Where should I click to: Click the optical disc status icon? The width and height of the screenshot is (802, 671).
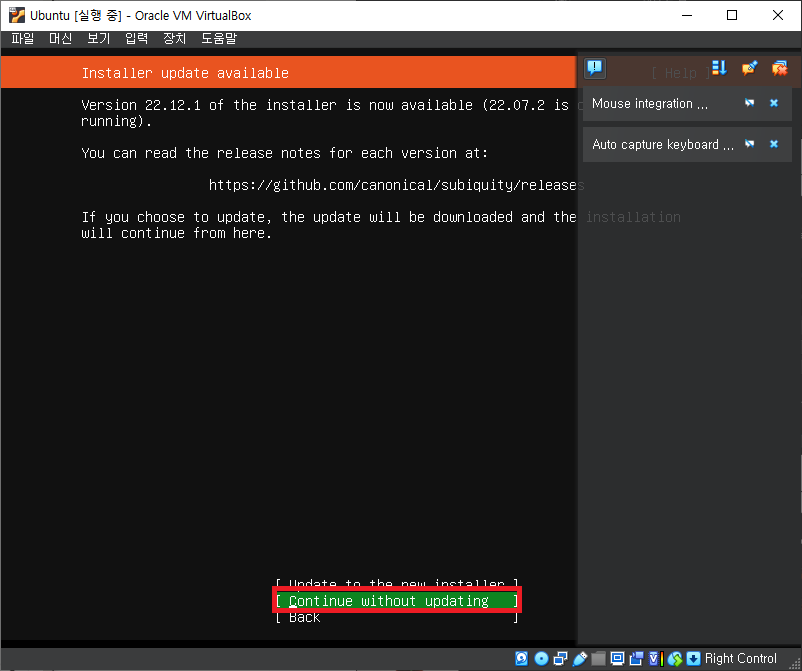pyautogui.click(x=541, y=658)
